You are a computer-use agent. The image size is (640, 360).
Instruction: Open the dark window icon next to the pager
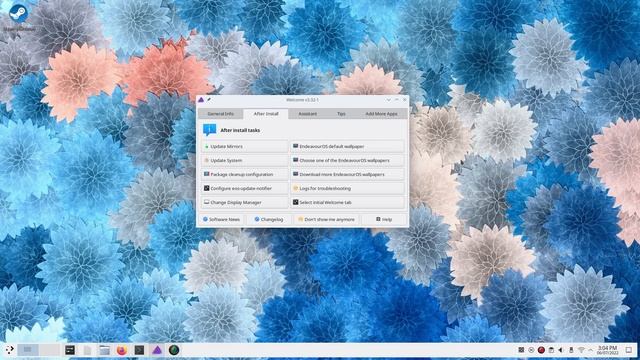(x=70, y=350)
